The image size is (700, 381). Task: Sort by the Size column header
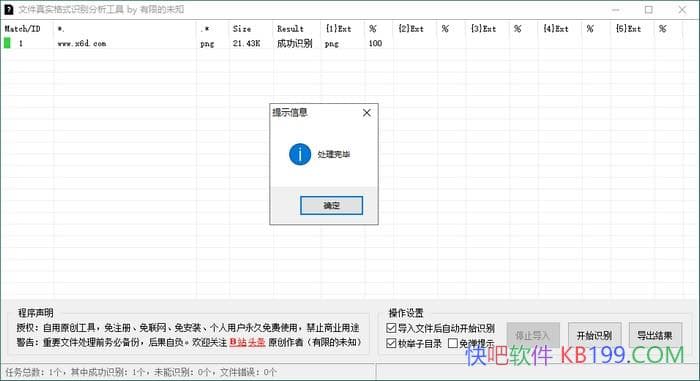tap(242, 29)
